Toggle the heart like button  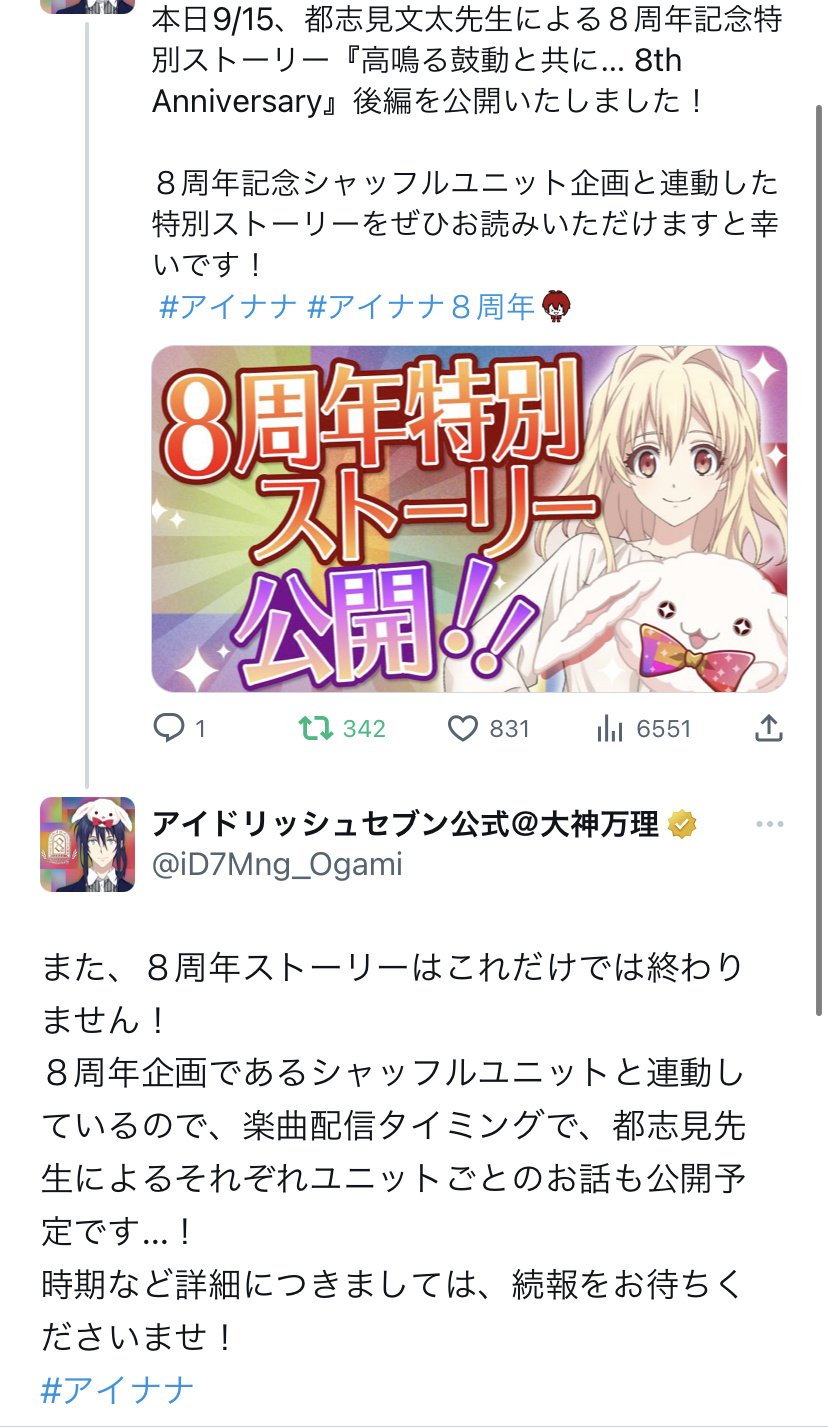(x=462, y=729)
